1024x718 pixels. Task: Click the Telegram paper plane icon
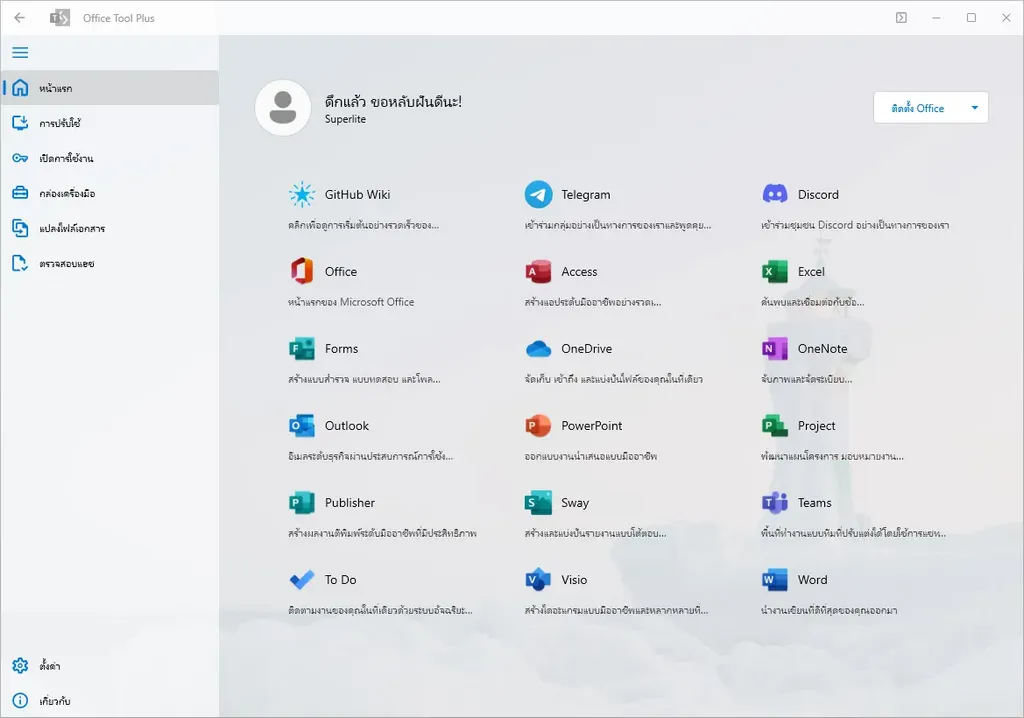click(538, 194)
